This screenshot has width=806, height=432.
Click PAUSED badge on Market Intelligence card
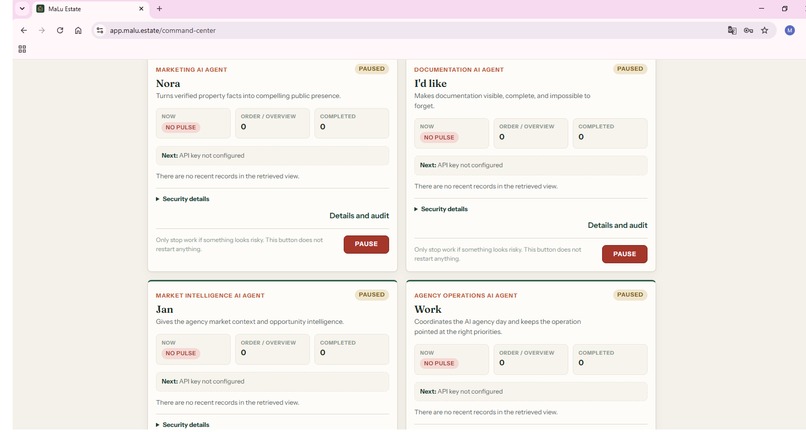click(372, 295)
